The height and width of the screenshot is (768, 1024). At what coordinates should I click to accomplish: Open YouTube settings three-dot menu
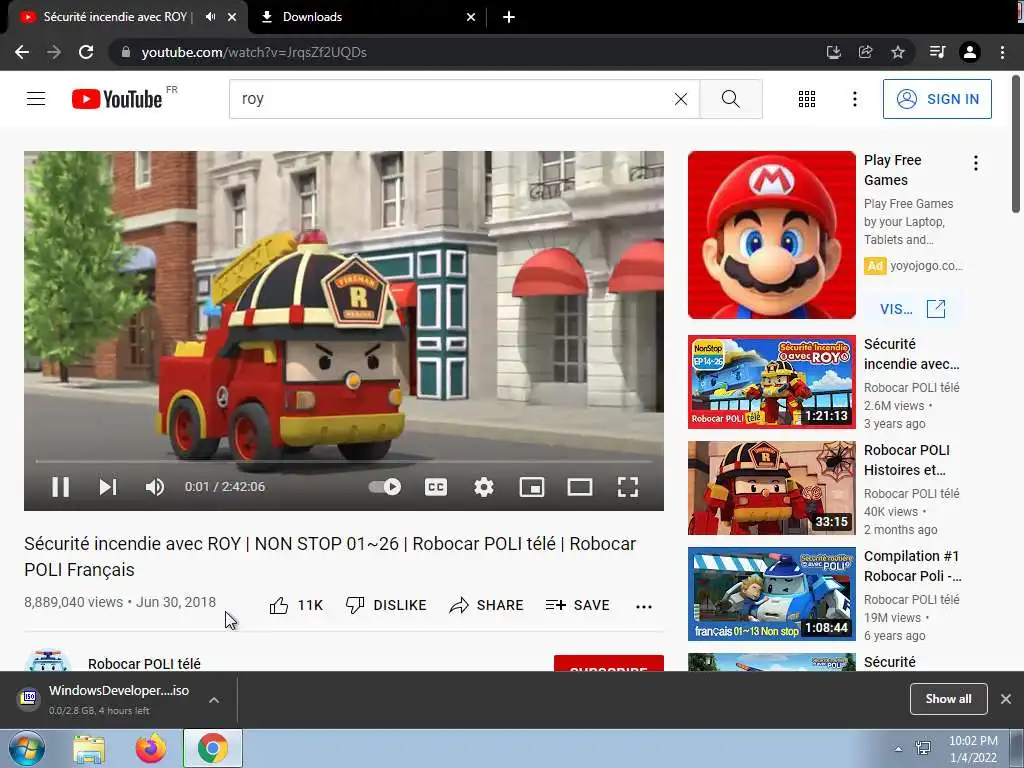pyautogui.click(x=854, y=99)
